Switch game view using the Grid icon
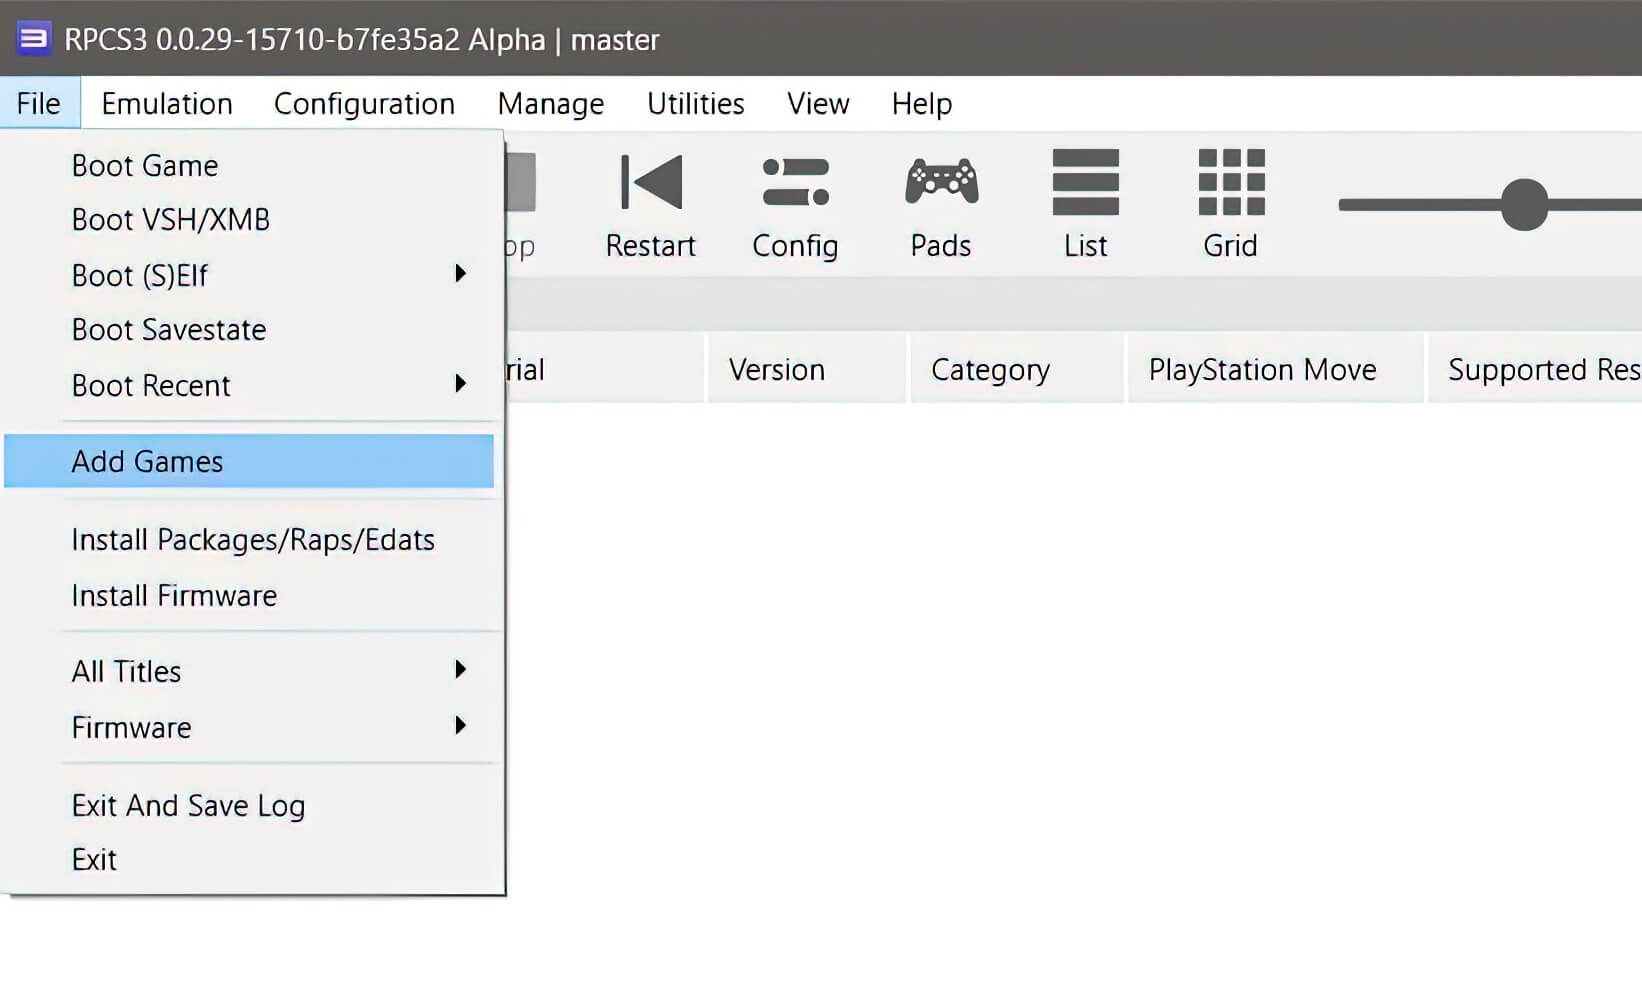This screenshot has width=1642, height=996. [x=1230, y=200]
